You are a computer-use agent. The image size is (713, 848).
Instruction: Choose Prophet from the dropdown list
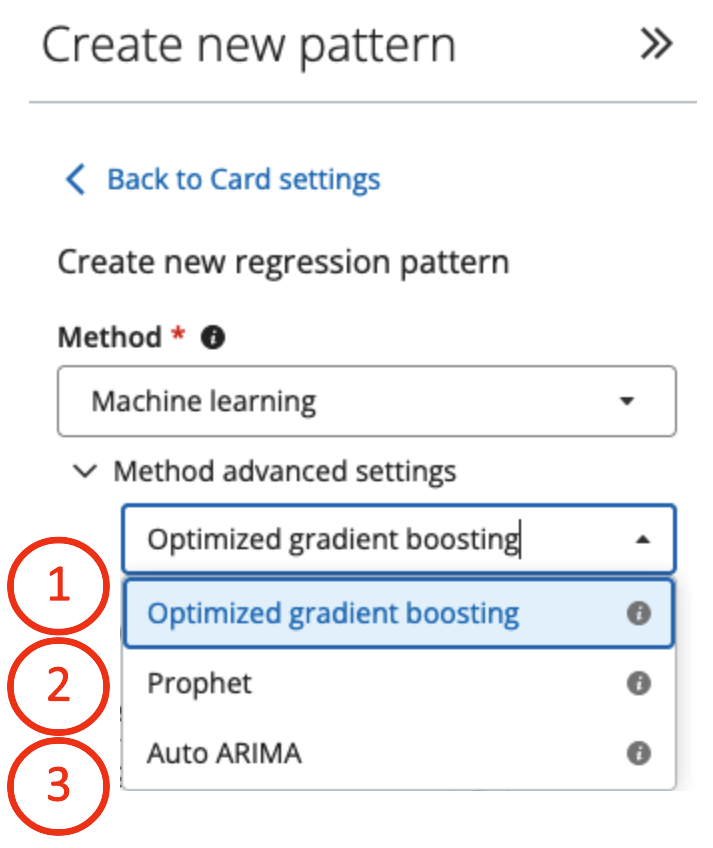coord(200,684)
